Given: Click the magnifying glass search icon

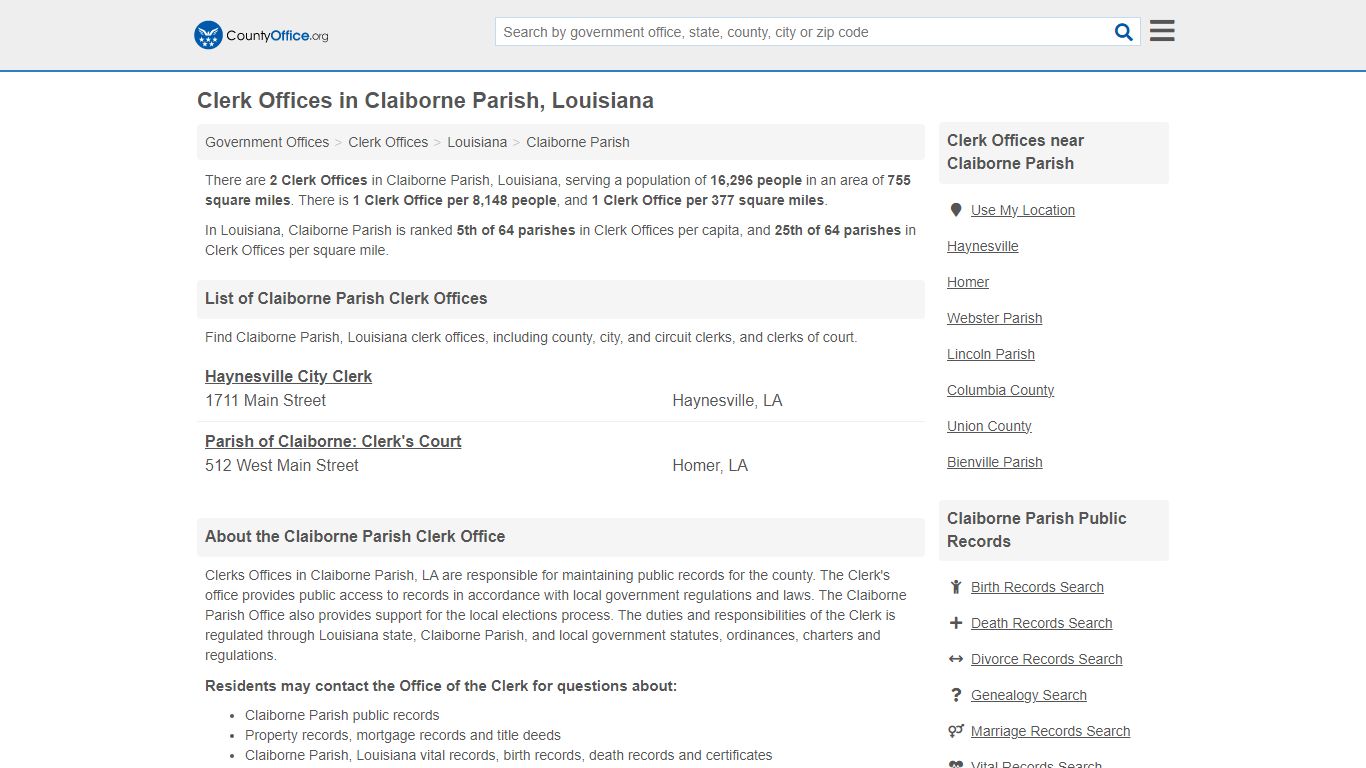Looking at the screenshot, I should pos(1124,32).
